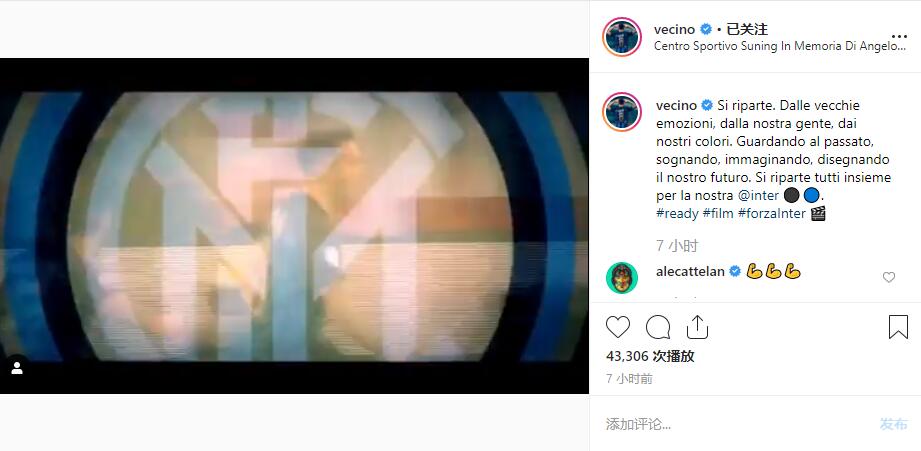Play the Inter logo video
This screenshot has height=451, width=921.
[294, 226]
